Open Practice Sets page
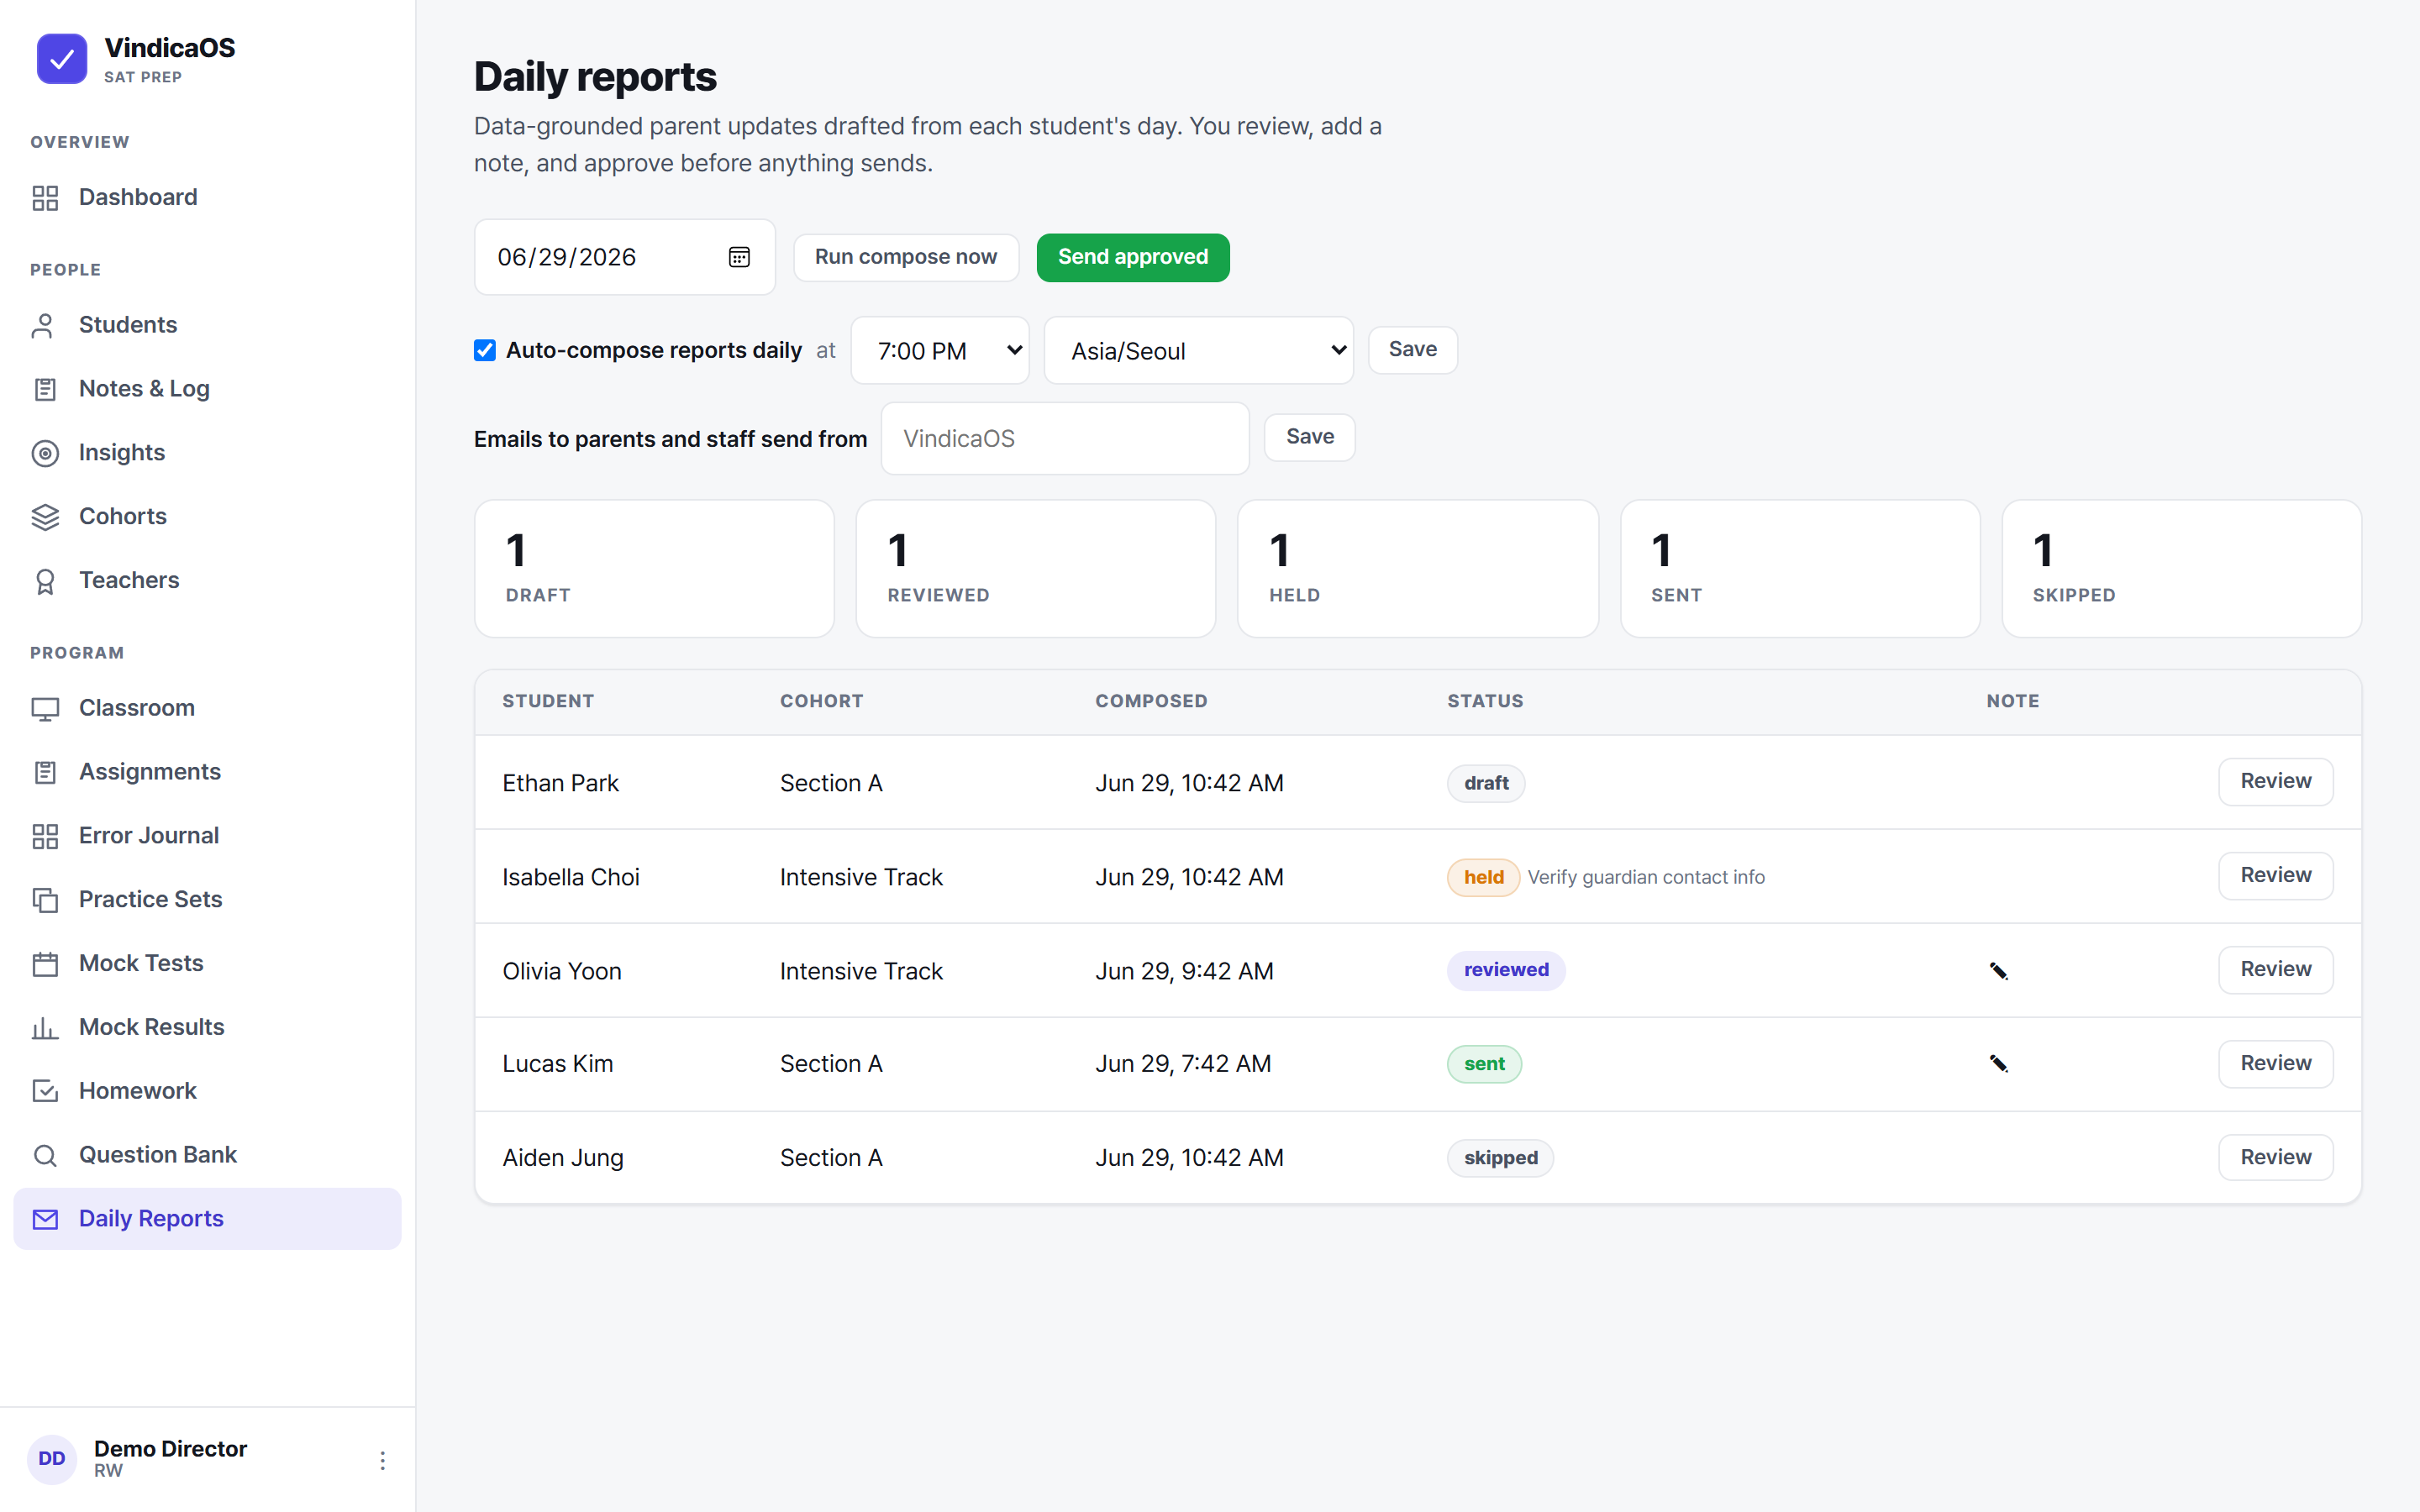 pyautogui.click(x=207, y=900)
